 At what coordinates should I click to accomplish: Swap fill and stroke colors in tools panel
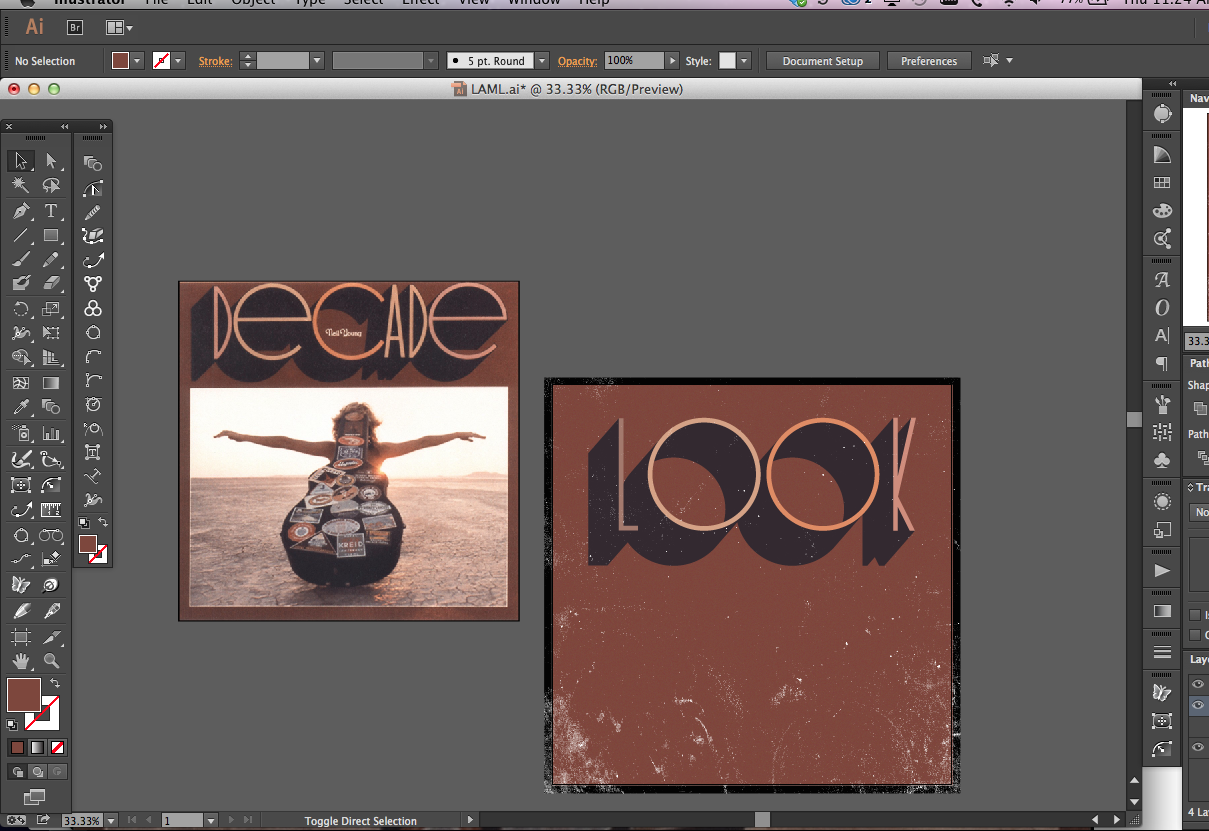pyautogui.click(x=55, y=683)
